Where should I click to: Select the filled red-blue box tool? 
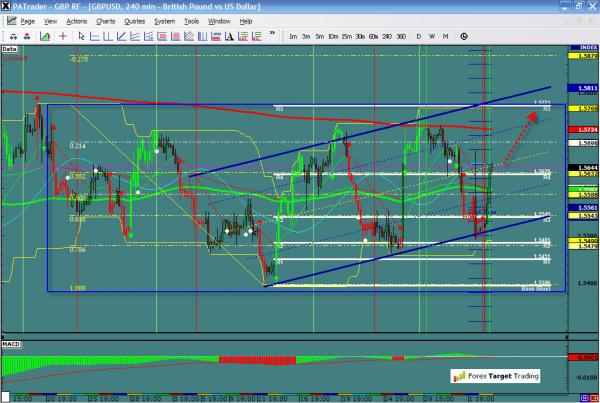176,36
